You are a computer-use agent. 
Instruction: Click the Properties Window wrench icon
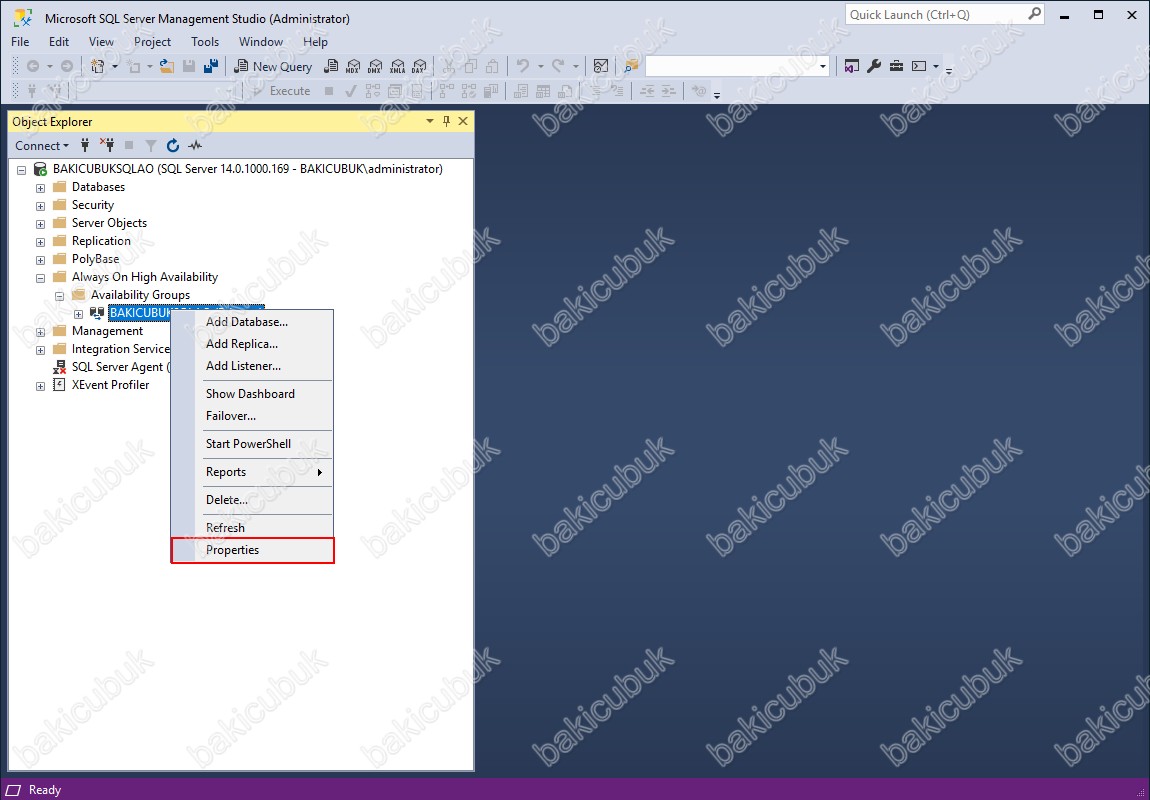(x=874, y=66)
